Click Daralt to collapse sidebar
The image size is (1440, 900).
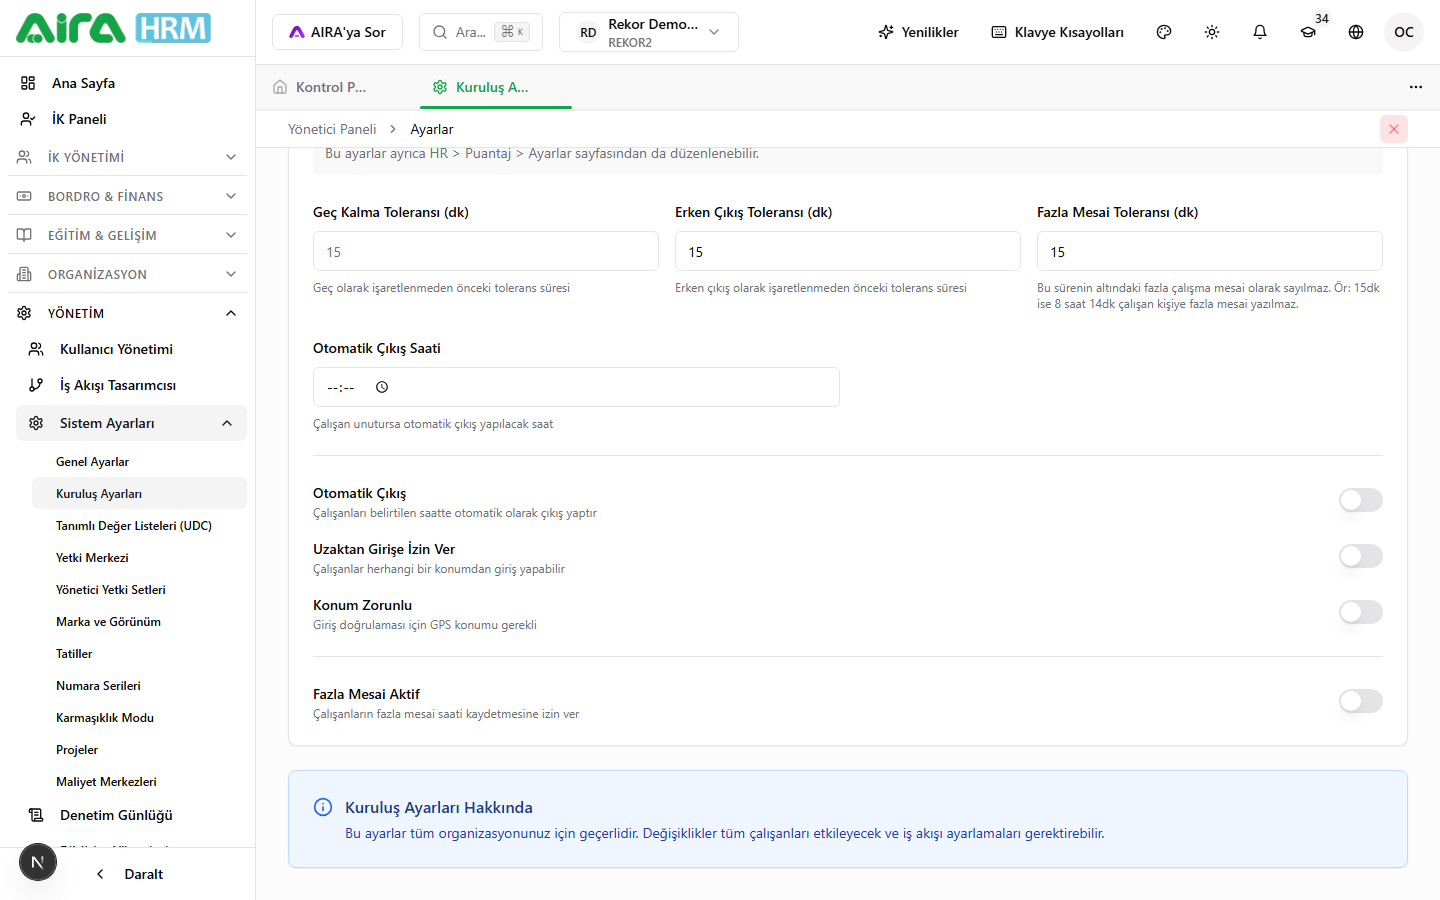(130, 874)
